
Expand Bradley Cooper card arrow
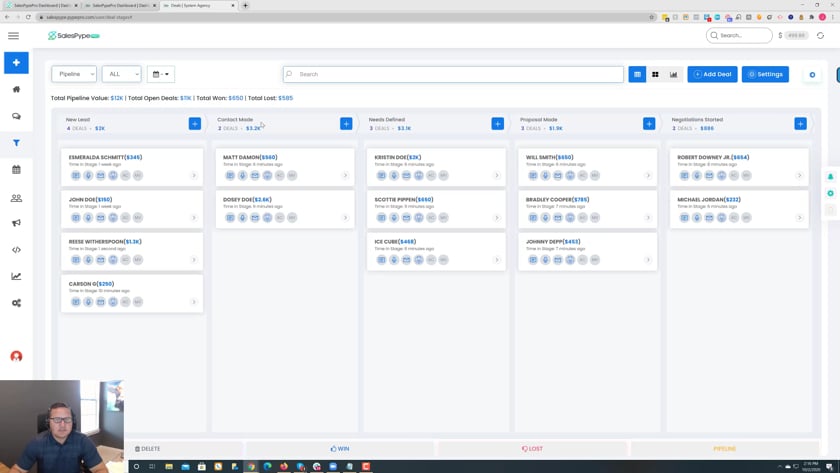click(648, 217)
